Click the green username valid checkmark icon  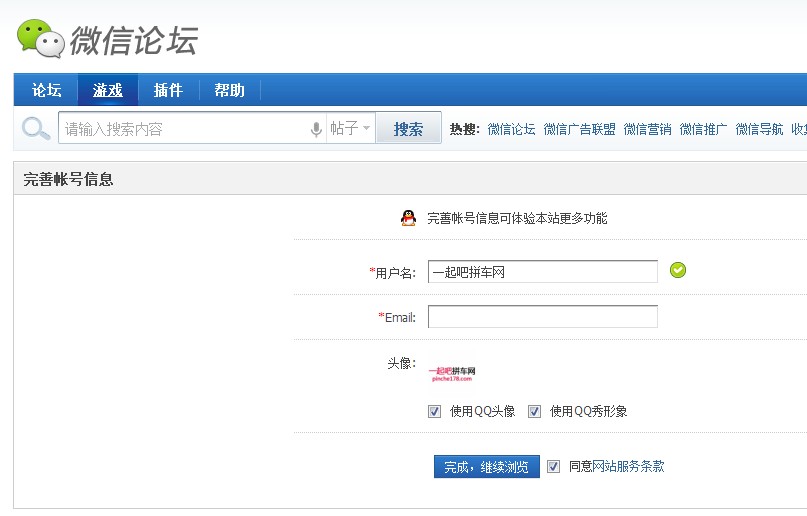click(678, 270)
